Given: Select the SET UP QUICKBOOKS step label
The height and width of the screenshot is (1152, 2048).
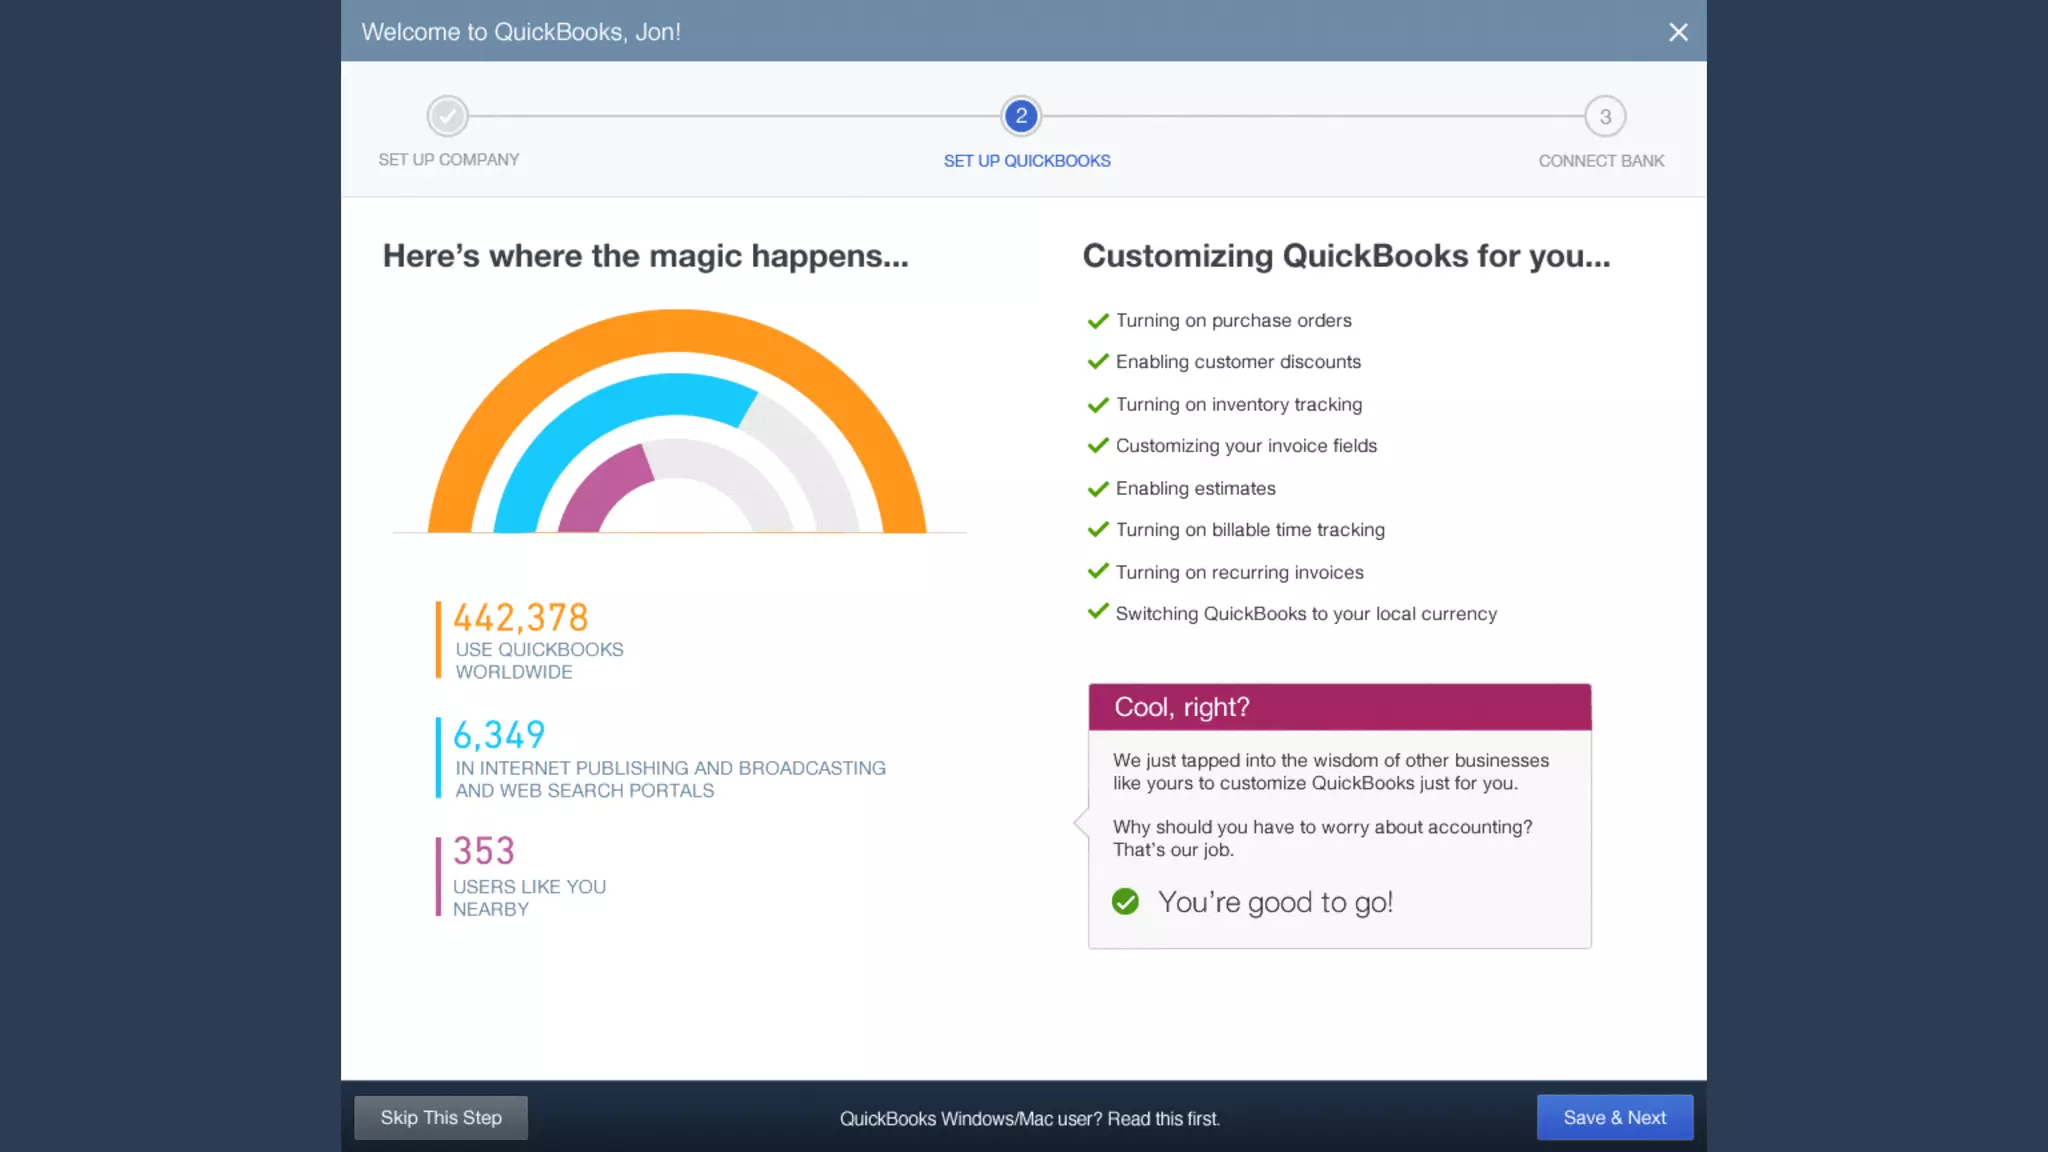Looking at the screenshot, I should coord(1027,161).
